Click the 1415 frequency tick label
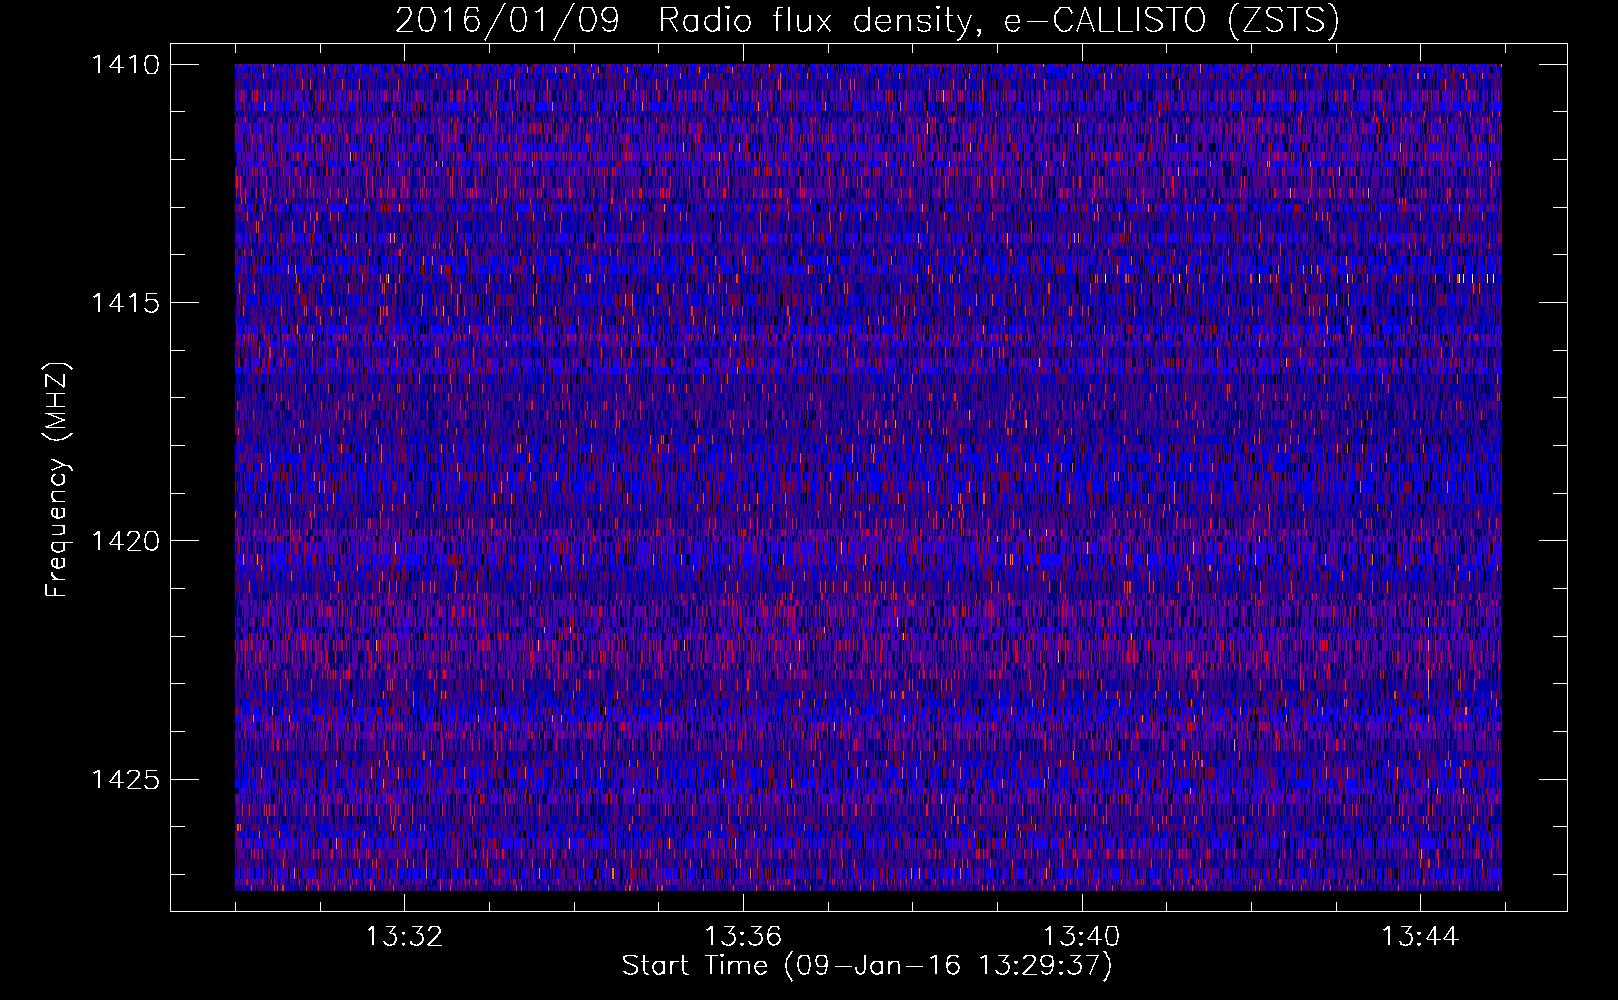1618x1000 pixels. (x=125, y=303)
